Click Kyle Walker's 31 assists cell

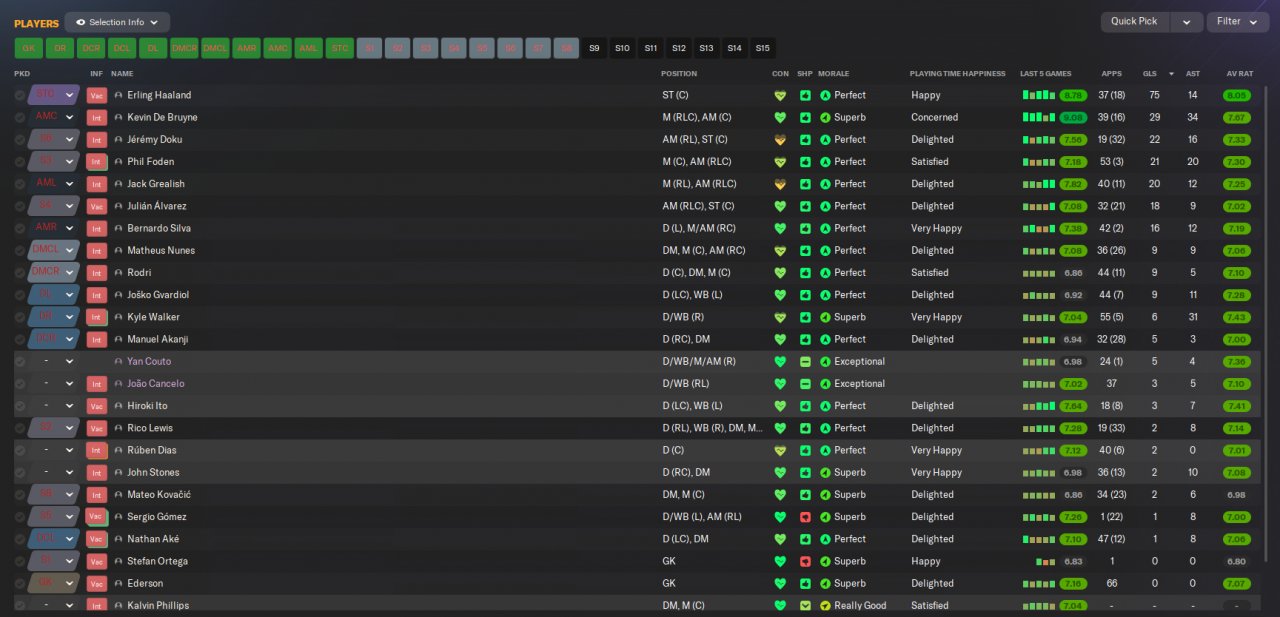pyautogui.click(x=1192, y=317)
